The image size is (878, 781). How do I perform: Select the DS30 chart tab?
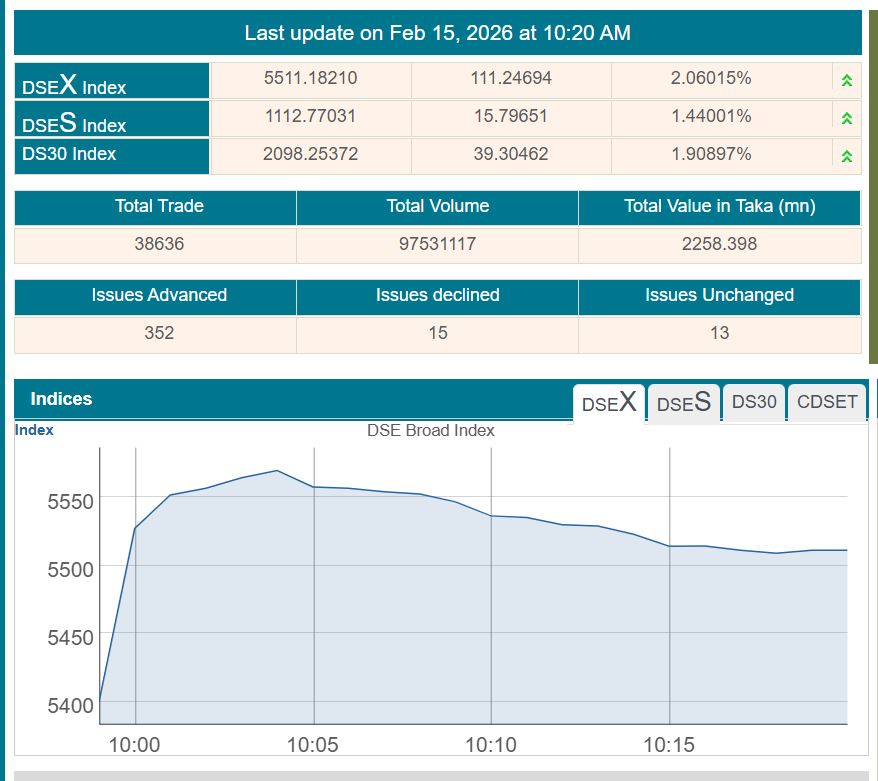click(x=754, y=402)
